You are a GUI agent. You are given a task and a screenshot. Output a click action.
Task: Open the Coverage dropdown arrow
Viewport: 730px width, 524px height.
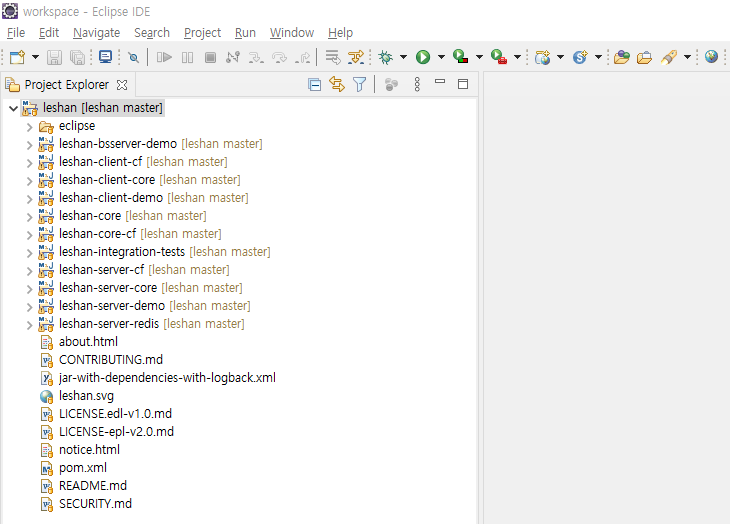click(479, 57)
